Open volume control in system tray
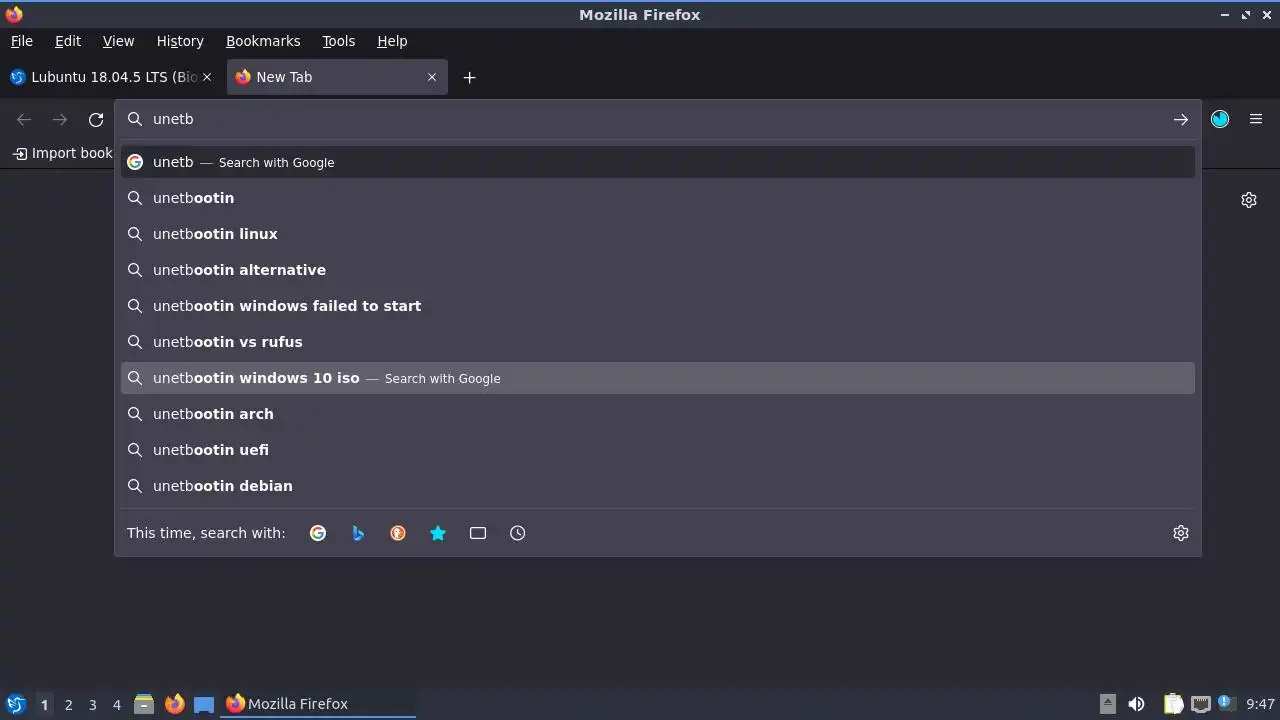This screenshot has width=1280, height=720. pyautogui.click(x=1137, y=704)
